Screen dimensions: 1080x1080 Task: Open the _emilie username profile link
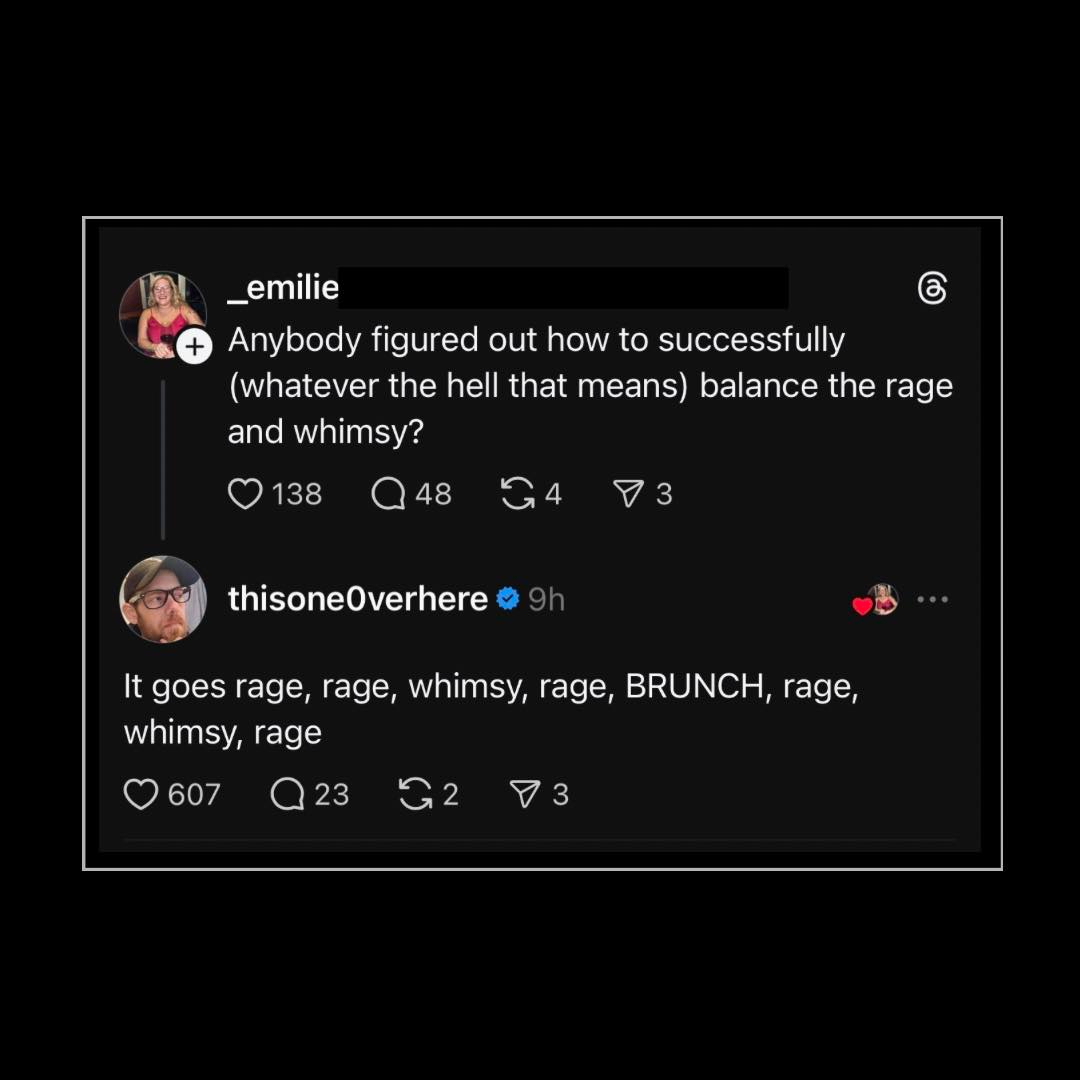[284, 288]
